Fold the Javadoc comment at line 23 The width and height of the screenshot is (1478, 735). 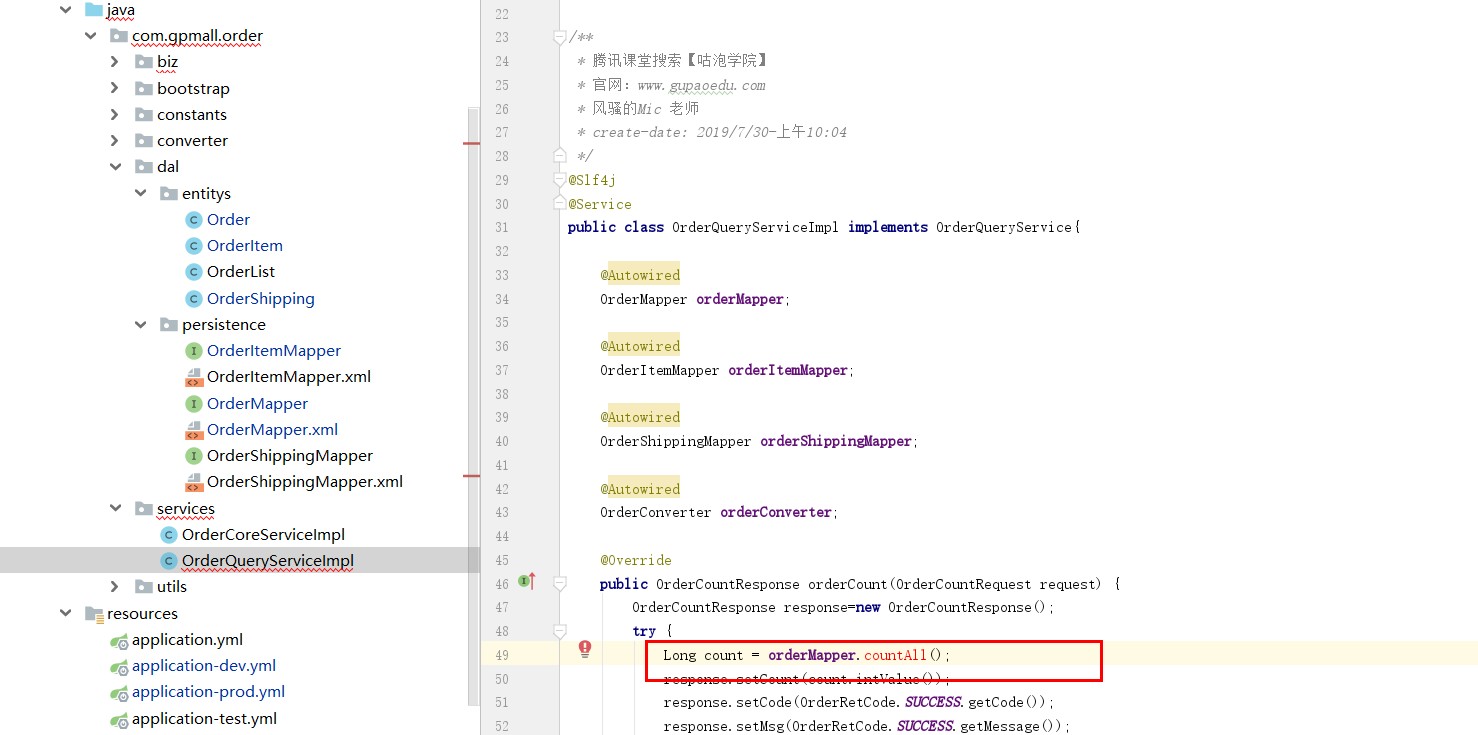560,37
